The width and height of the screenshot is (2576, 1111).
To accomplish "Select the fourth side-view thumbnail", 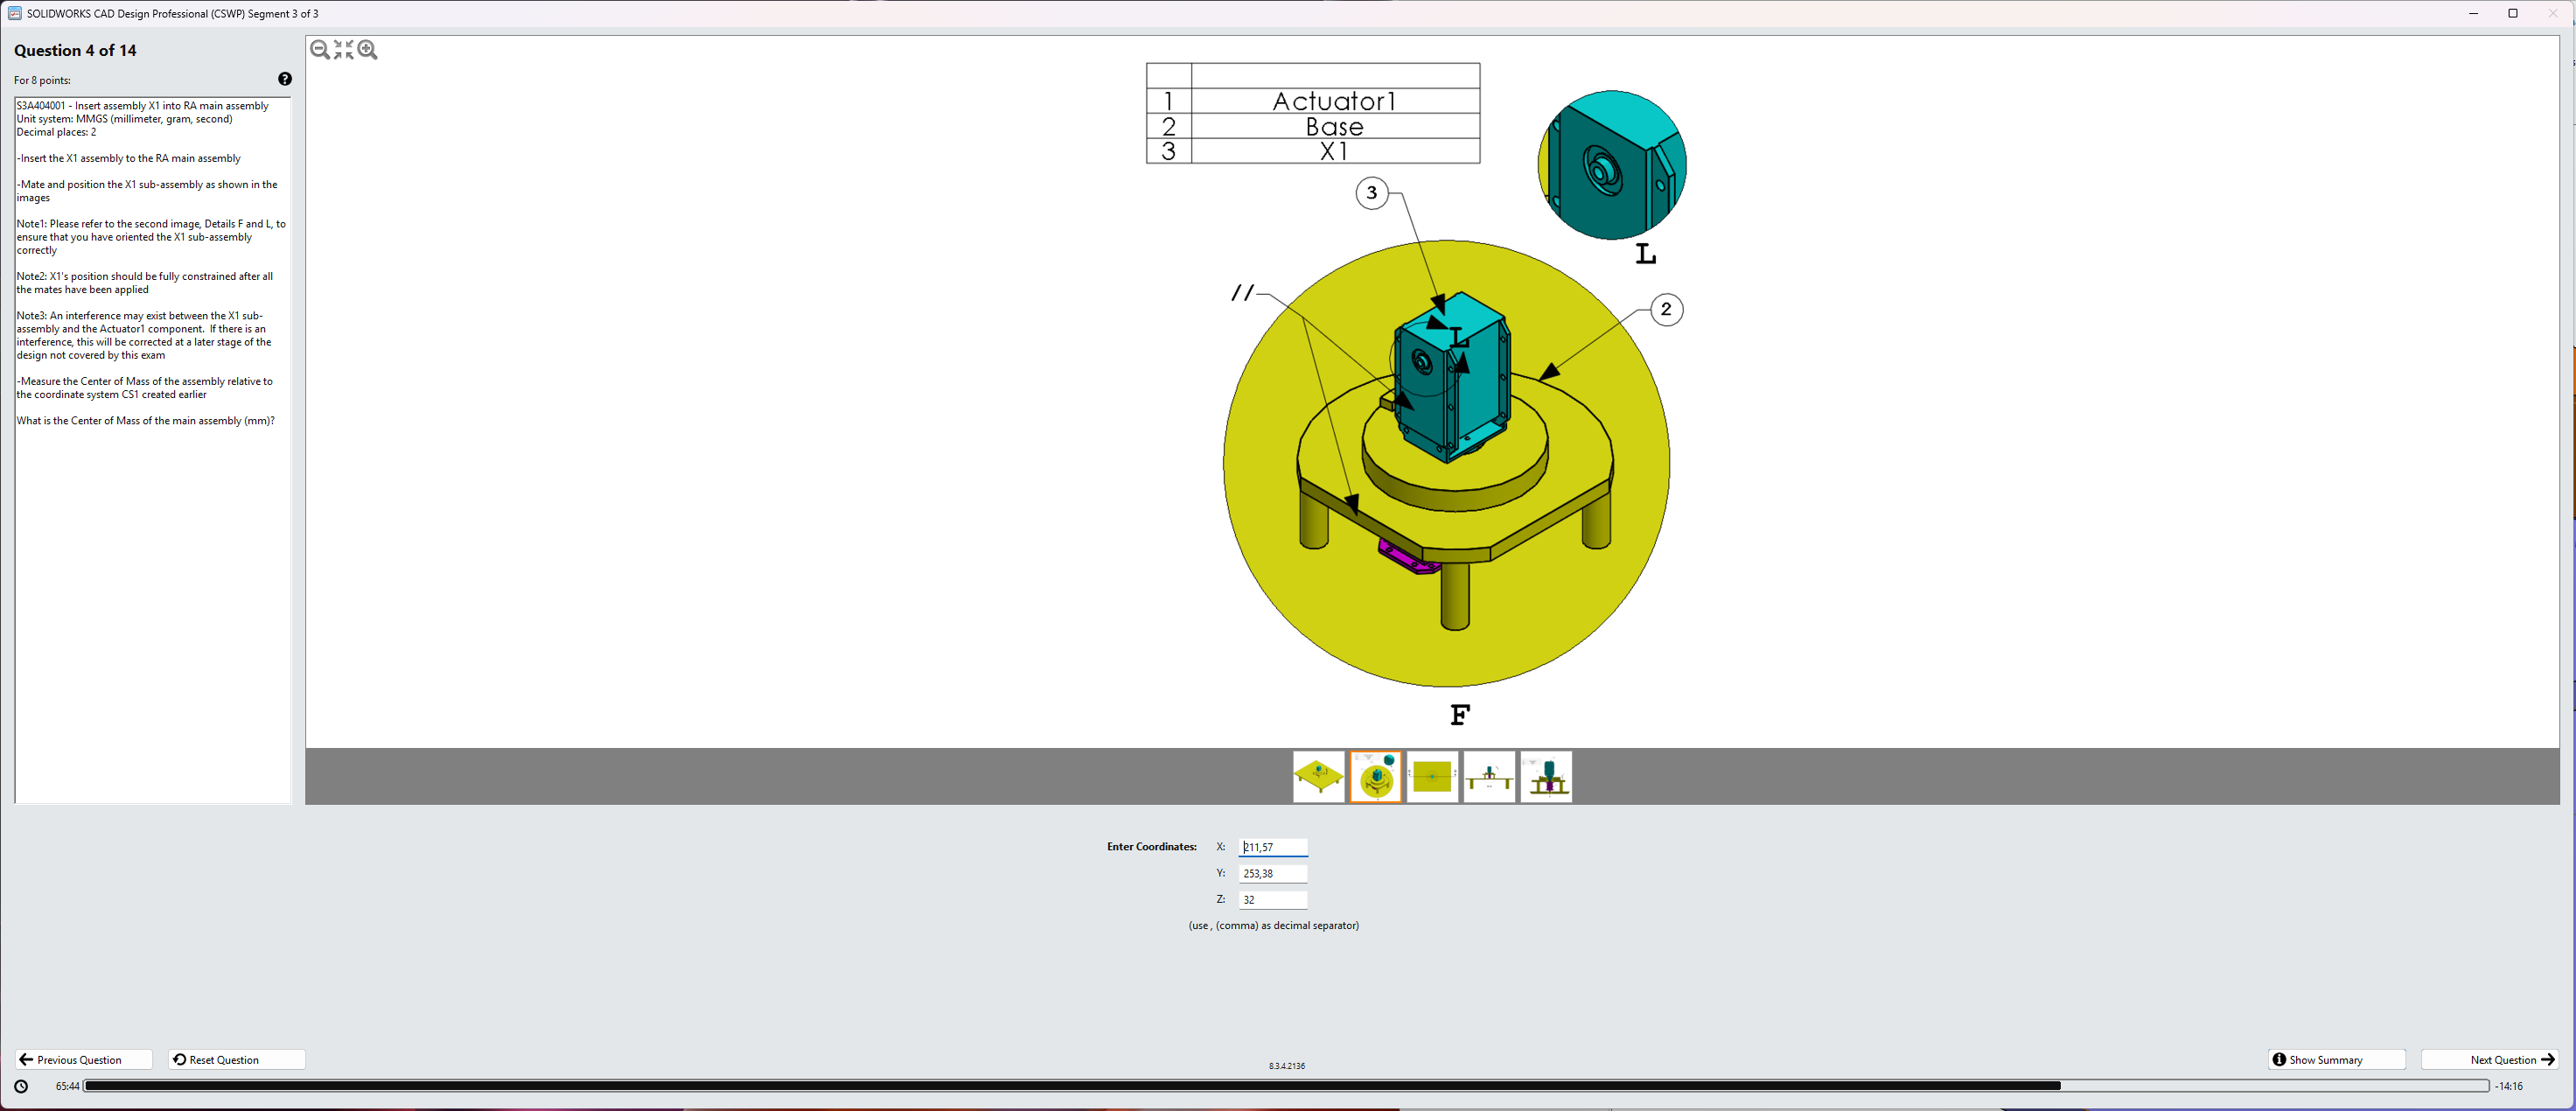I will point(1489,776).
